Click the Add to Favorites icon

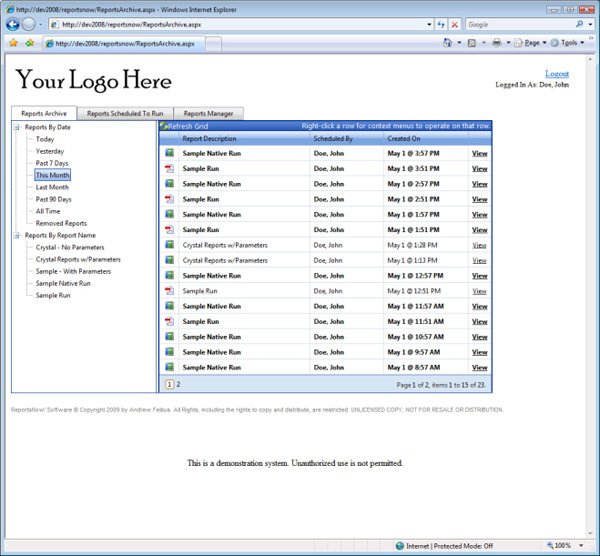tap(29, 43)
